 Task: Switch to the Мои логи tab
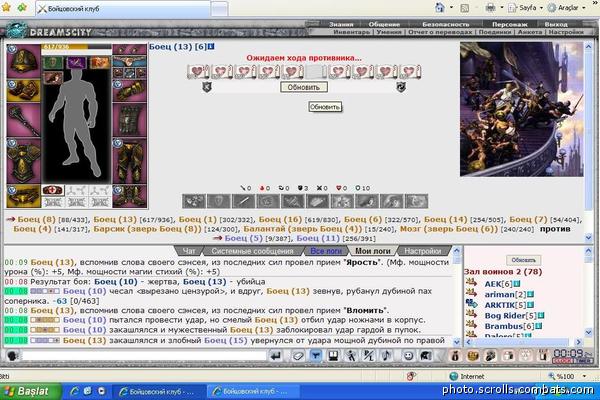373,251
